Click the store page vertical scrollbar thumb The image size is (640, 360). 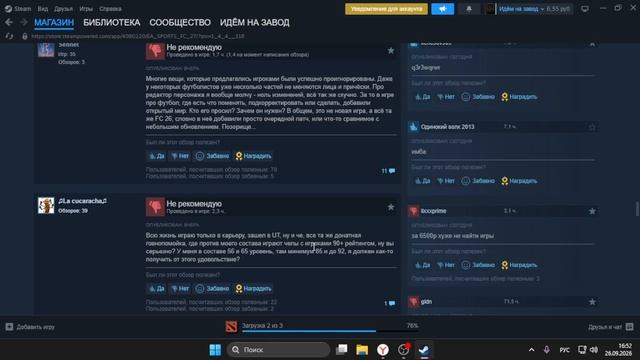tap(637, 209)
